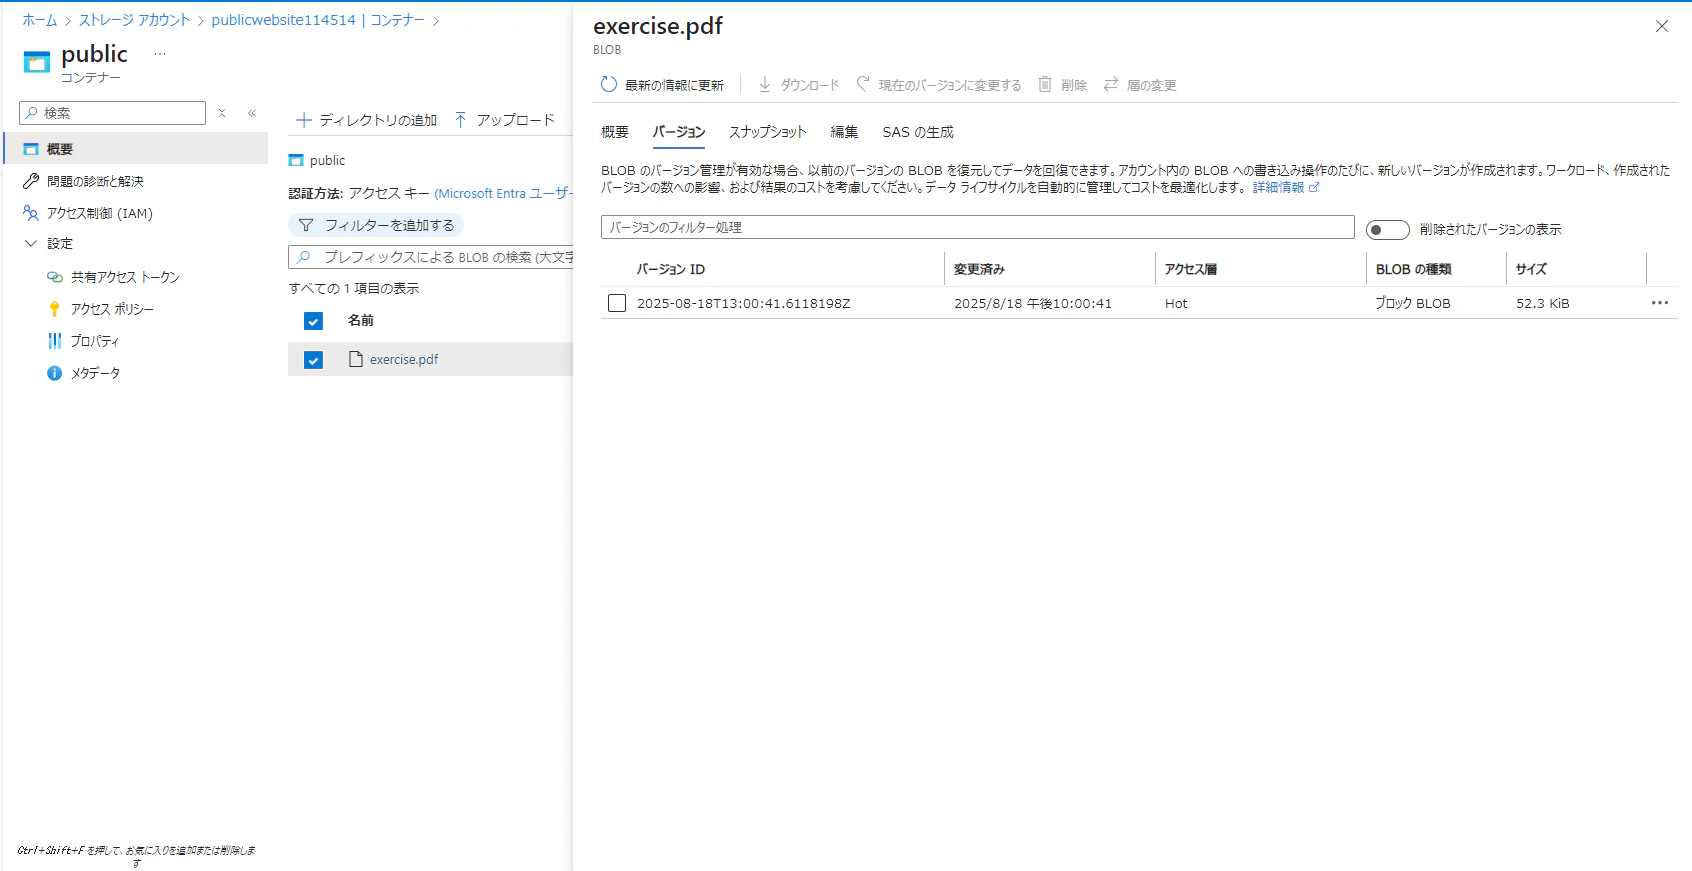The width and height of the screenshot is (1692, 871).
Task: Click the sidebar 検索 search field
Action: click(x=112, y=113)
